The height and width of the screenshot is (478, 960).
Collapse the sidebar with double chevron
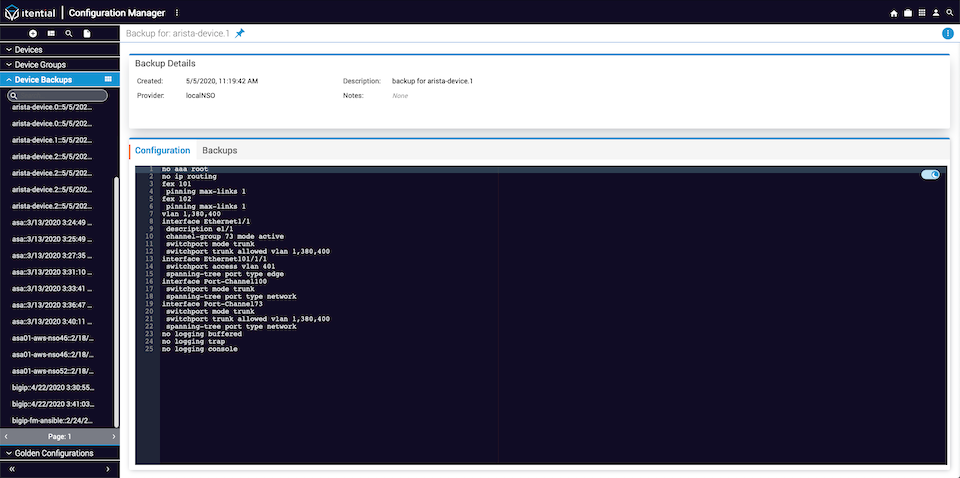(12, 469)
